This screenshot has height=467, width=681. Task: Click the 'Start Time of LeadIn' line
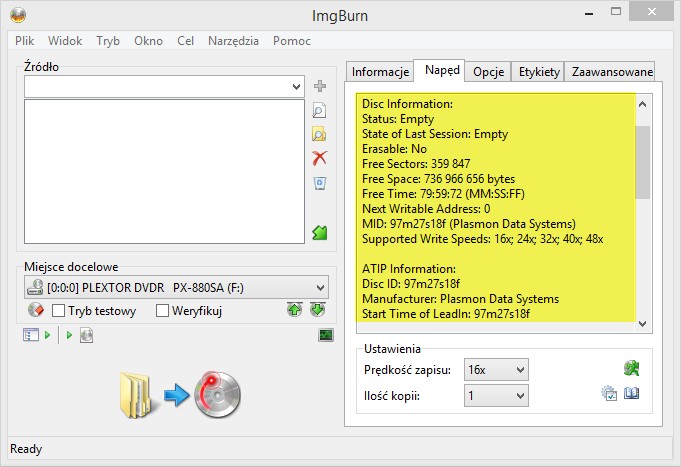(x=446, y=314)
